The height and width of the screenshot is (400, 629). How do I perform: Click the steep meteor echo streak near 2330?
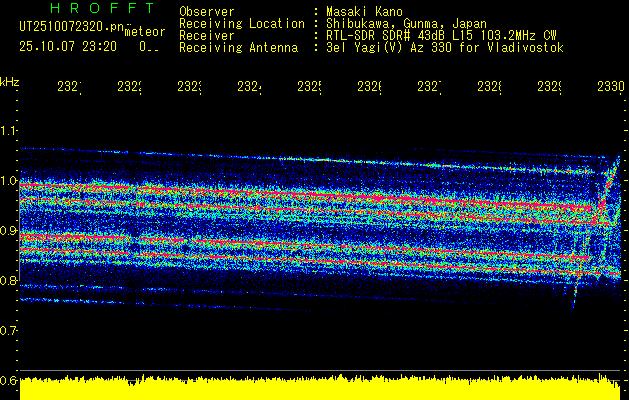coord(594,233)
